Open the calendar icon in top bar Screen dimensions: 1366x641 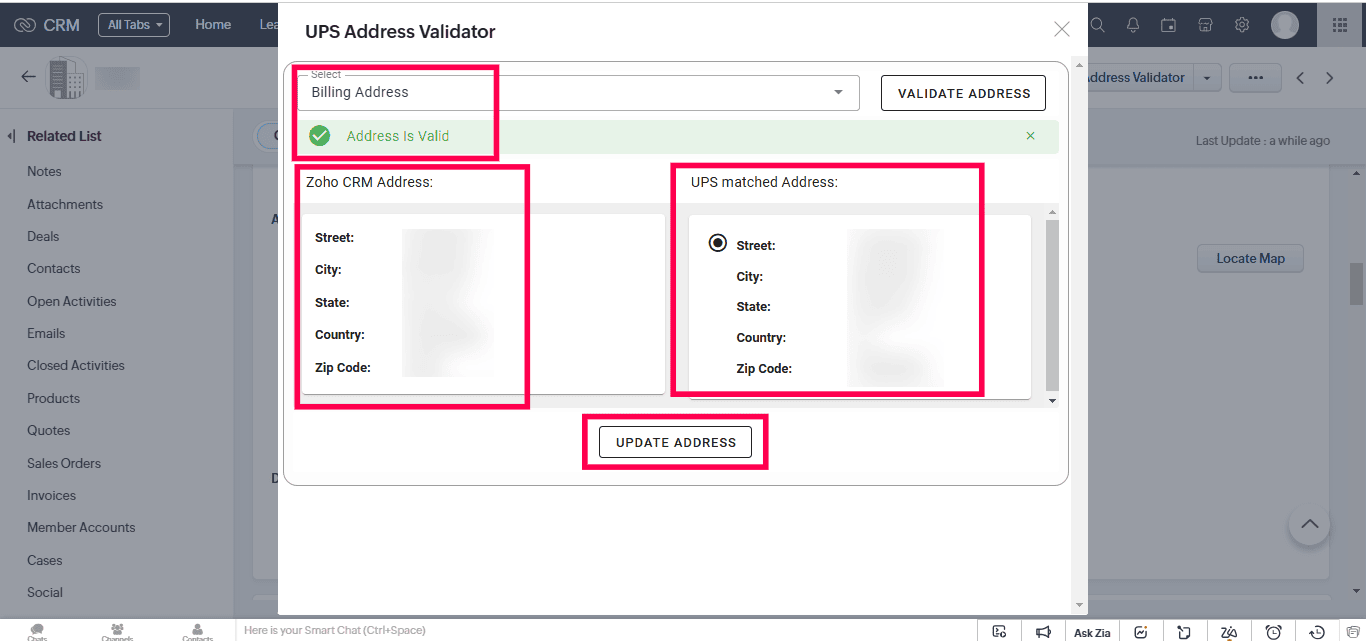click(1169, 25)
